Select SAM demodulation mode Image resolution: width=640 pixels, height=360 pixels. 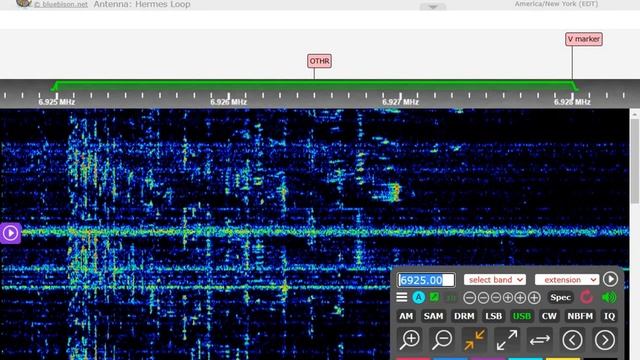click(433, 316)
